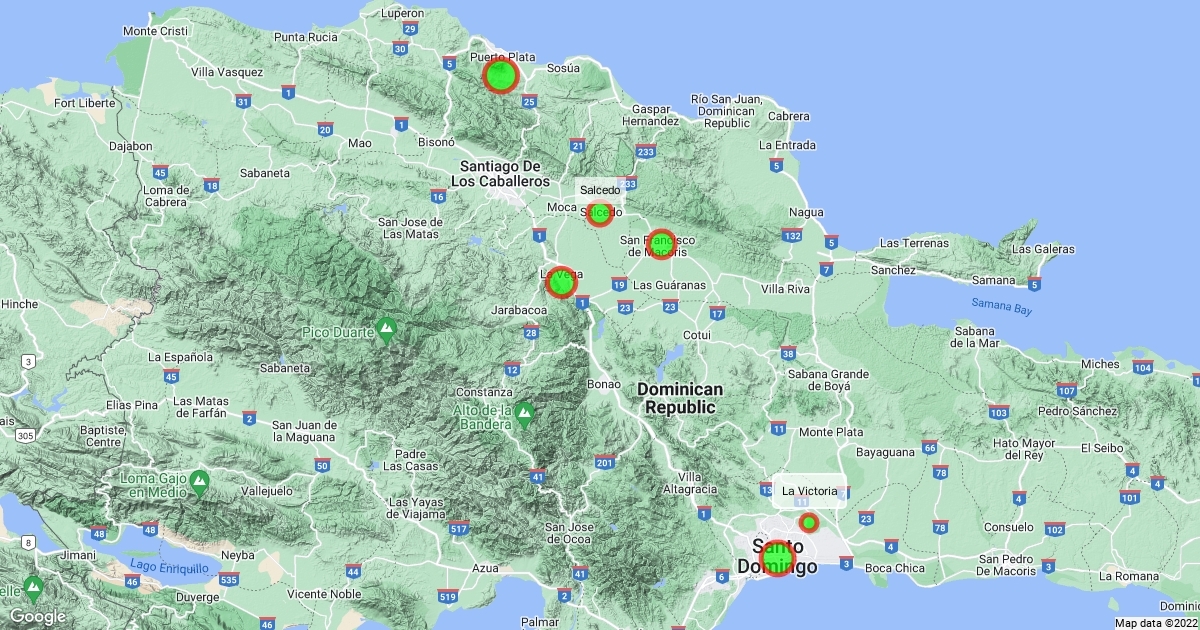Click the route 535 shield near Neyba
Viewport: 1200px width, 630px height.
click(229, 579)
